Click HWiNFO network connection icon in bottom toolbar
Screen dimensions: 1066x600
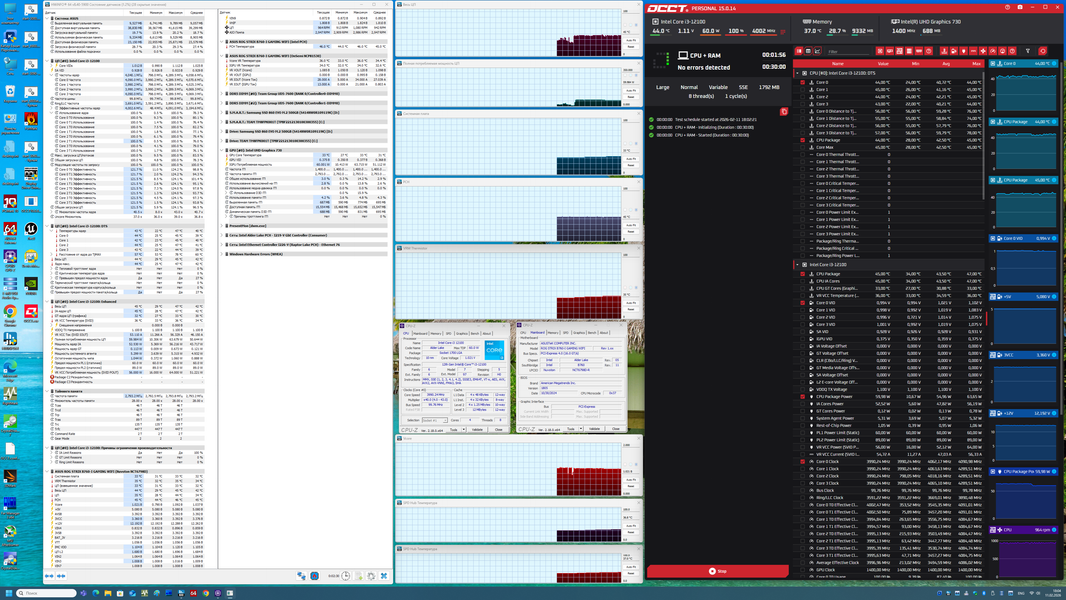pyautogui.click(x=301, y=576)
